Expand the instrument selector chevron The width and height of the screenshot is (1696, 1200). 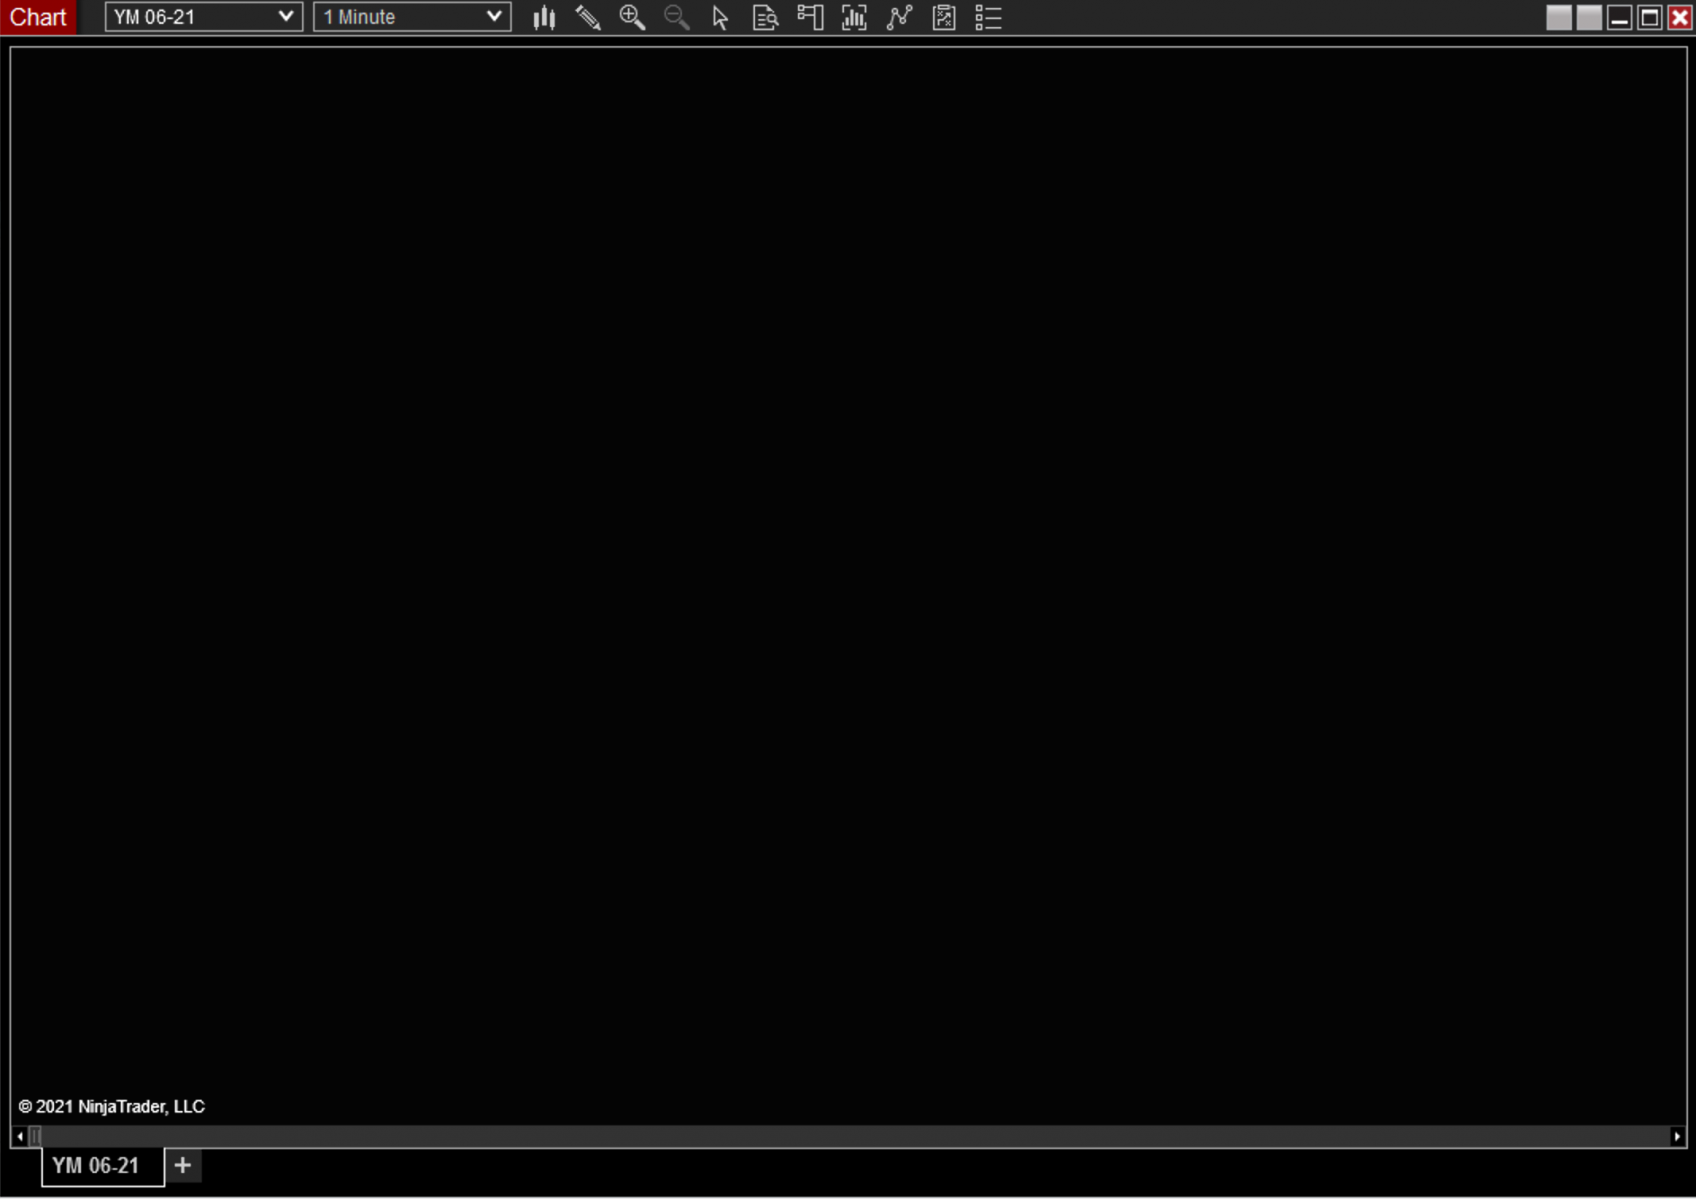[x=287, y=16]
